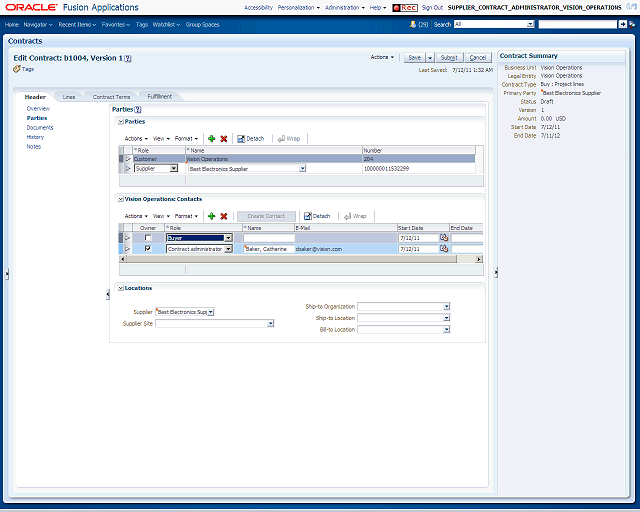This screenshot has height=512, width=640.
Task: Click the Buyer row Name field
Action: click(269, 238)
